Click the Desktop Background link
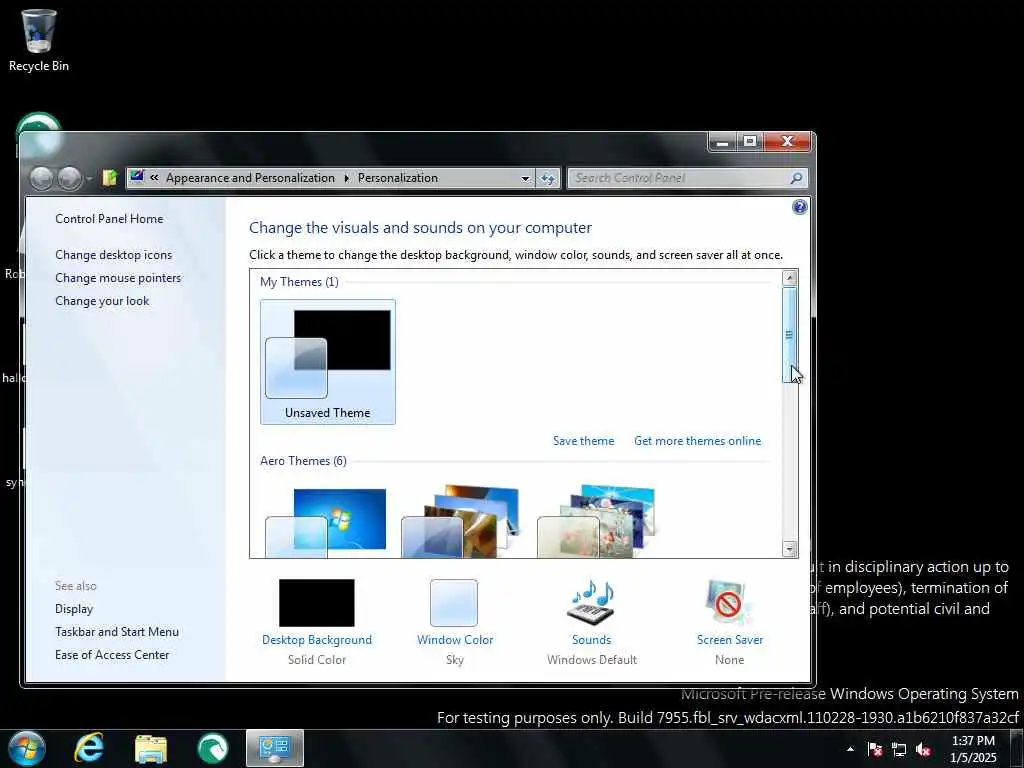The height and width of the screenshot is (768, 1024). click(317, 640)
